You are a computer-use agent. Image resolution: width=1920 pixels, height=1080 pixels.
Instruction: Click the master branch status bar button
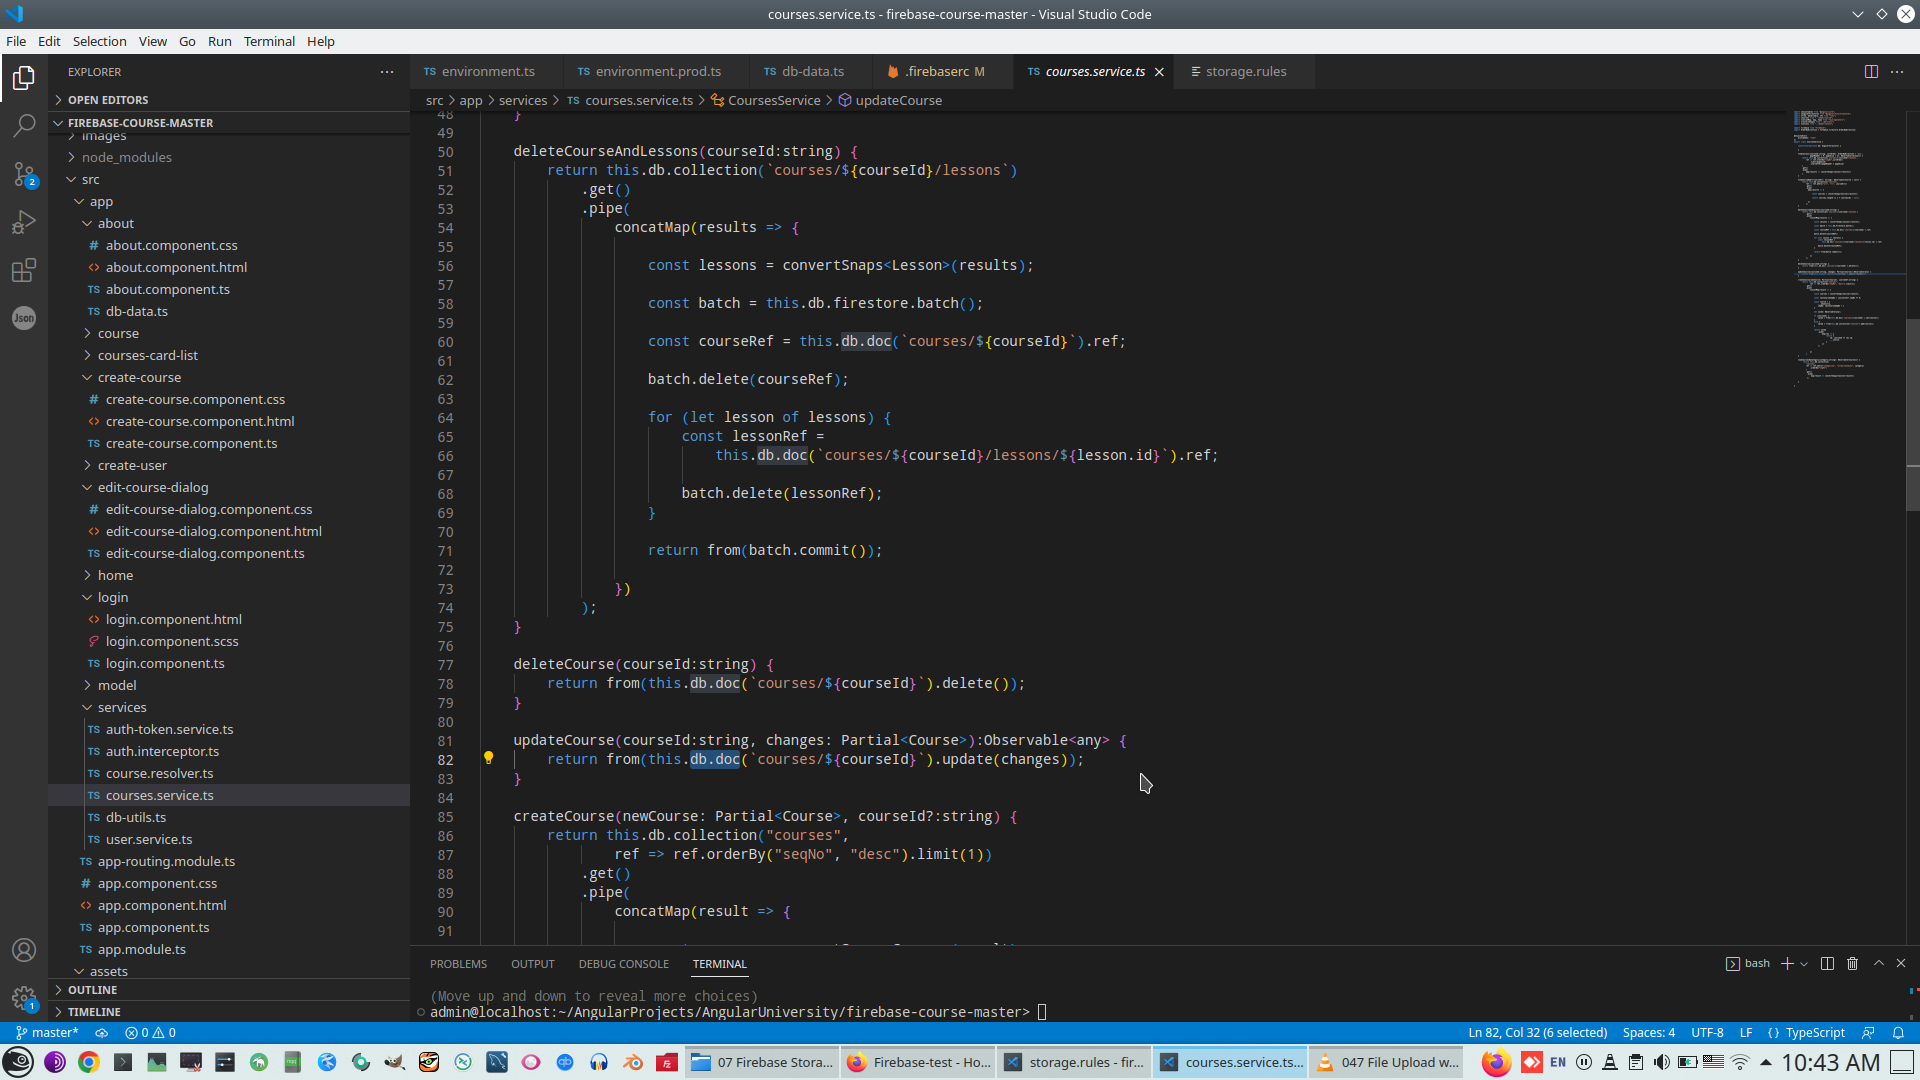[x=48, y=1033]
